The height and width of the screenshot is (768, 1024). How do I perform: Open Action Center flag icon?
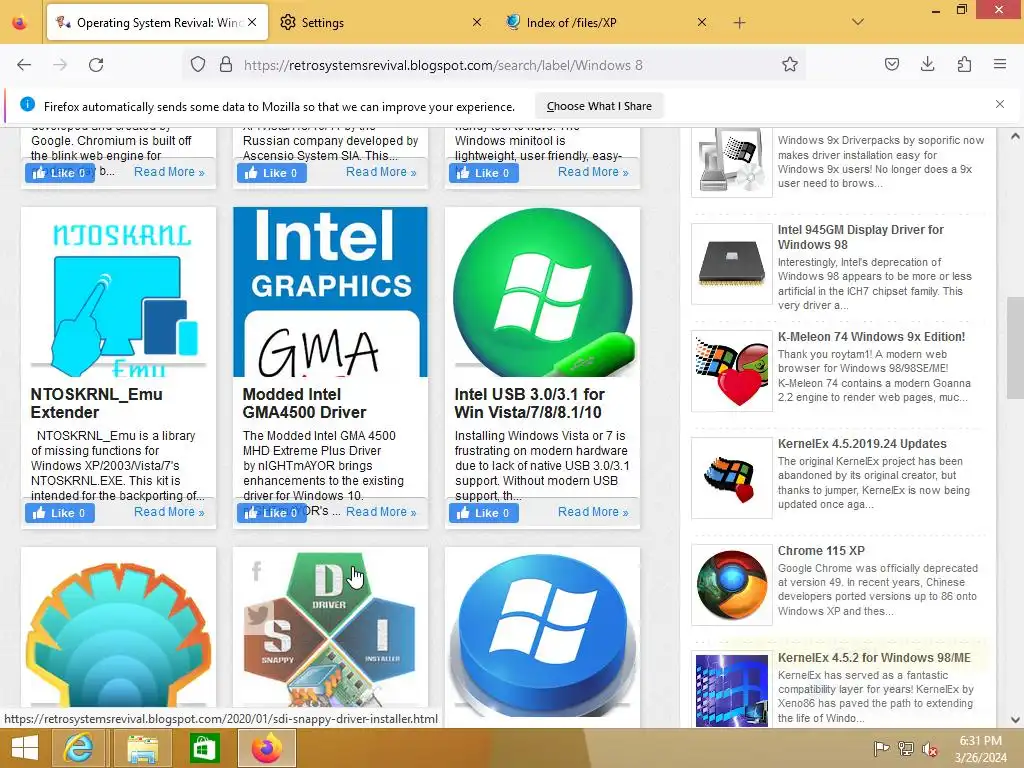coord(881,748)
